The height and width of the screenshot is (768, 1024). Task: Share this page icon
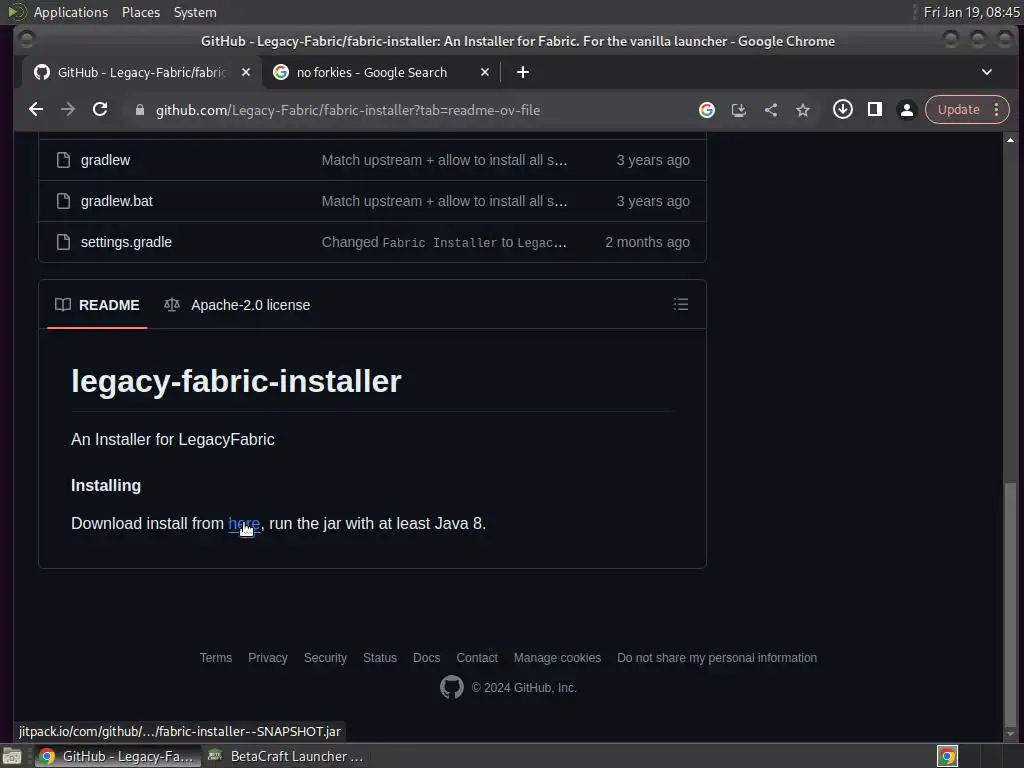click(771, 110)
